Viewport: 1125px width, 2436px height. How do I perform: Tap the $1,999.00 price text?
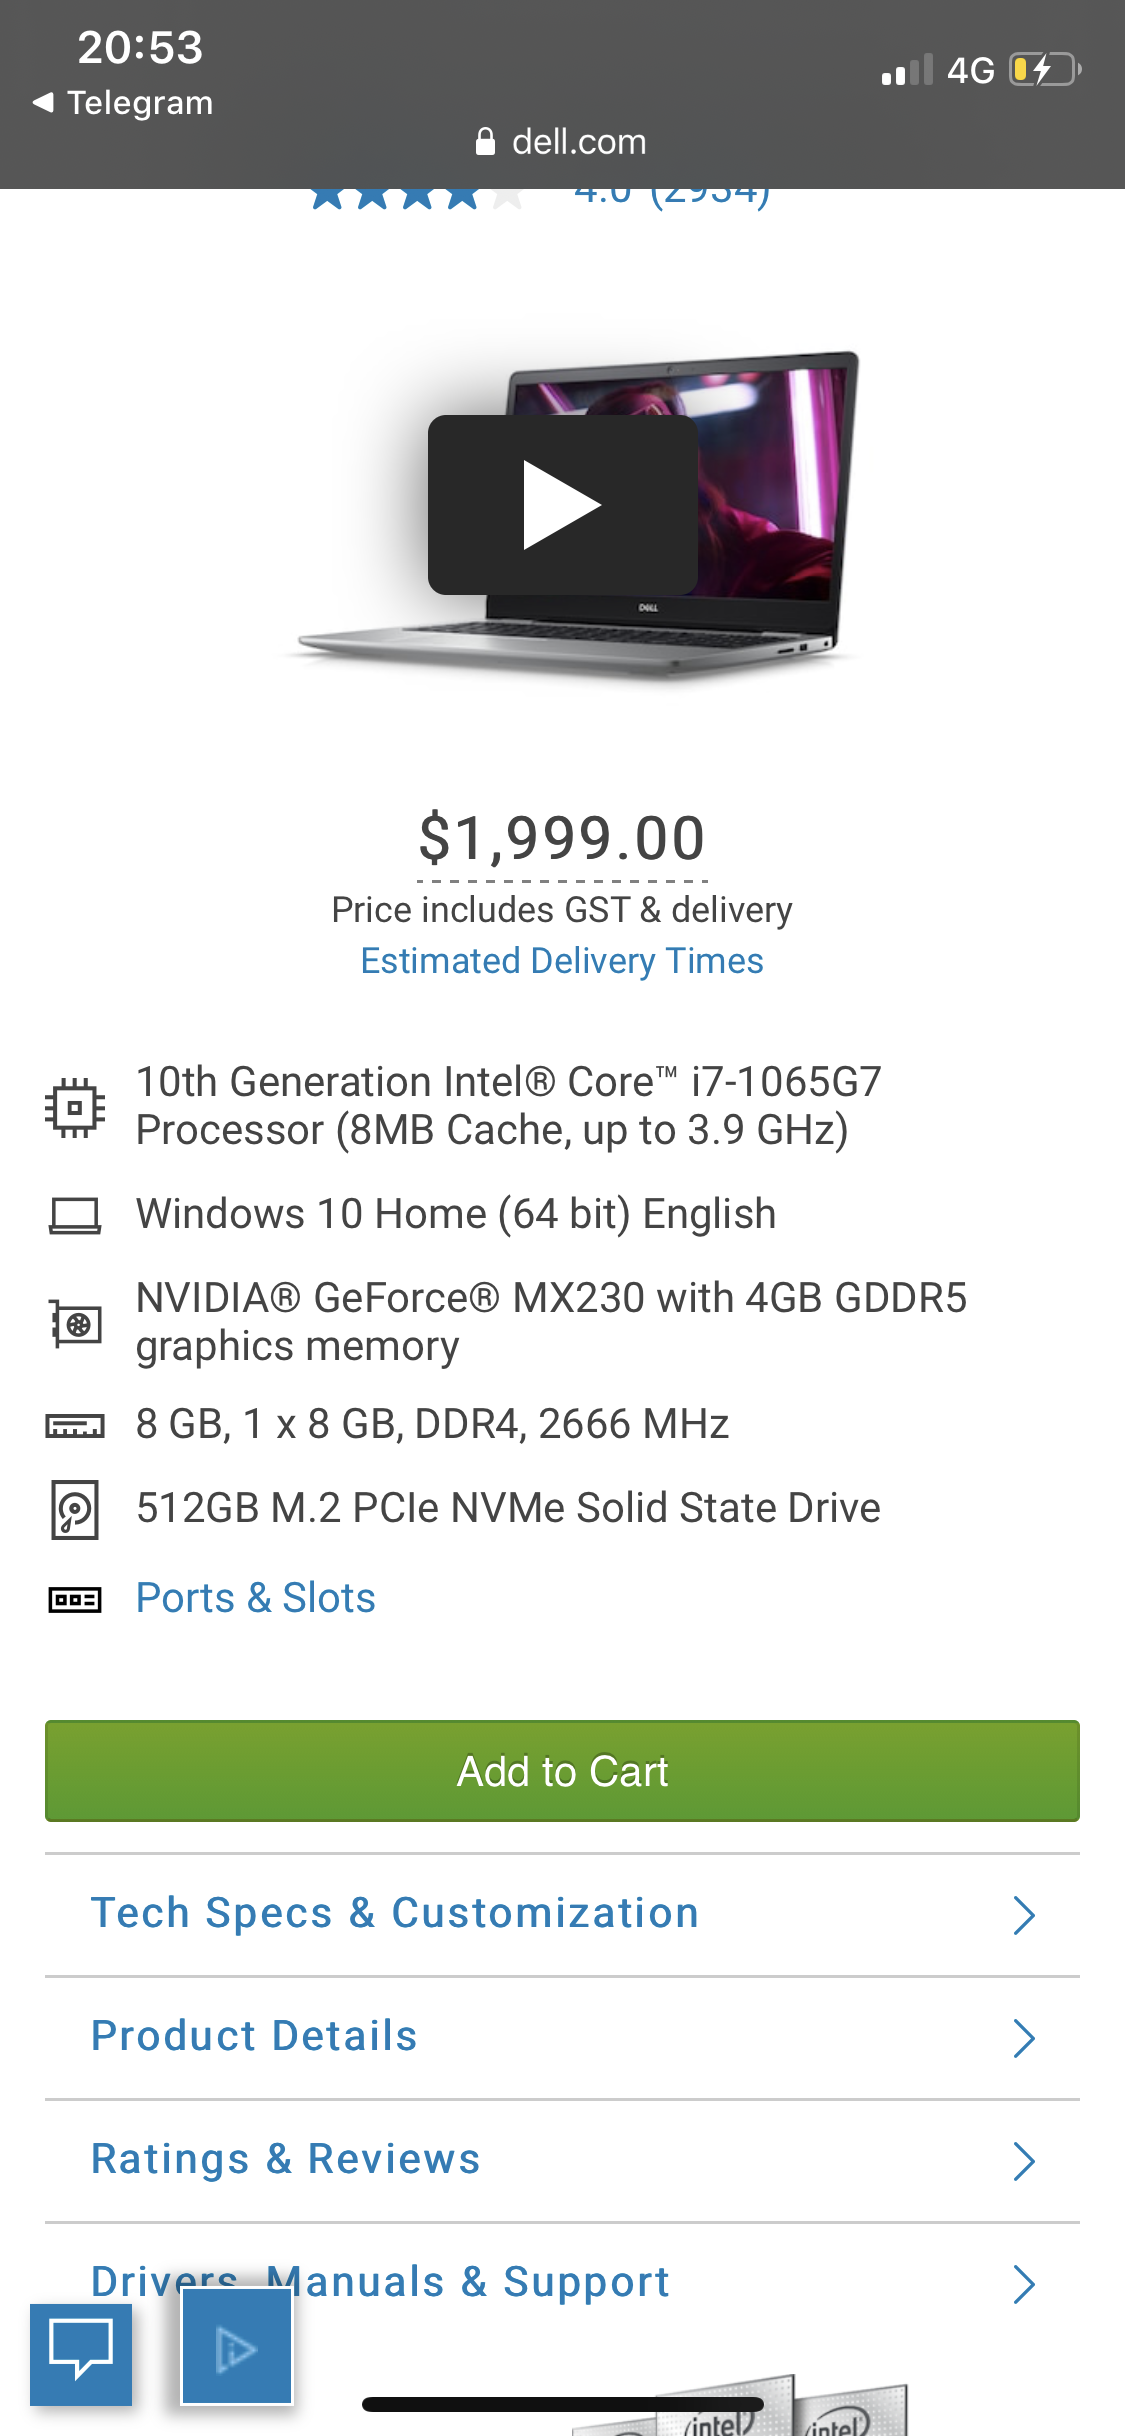562,838
